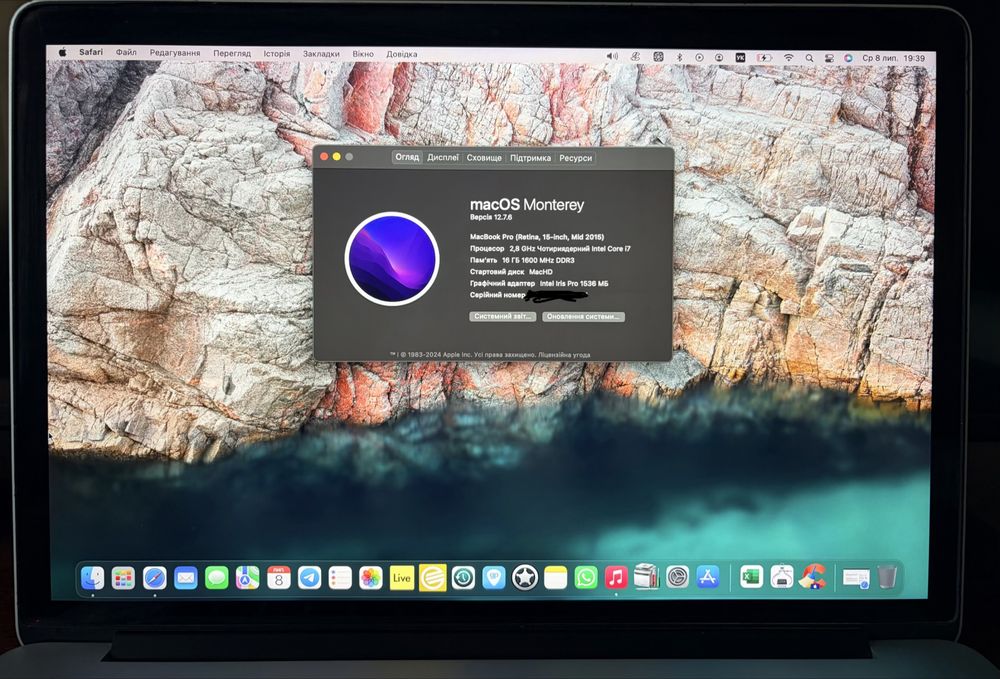This screenshot has width=1000, height=679.
Task: Open the Safari application menu
Action: (x=91, y=52)
